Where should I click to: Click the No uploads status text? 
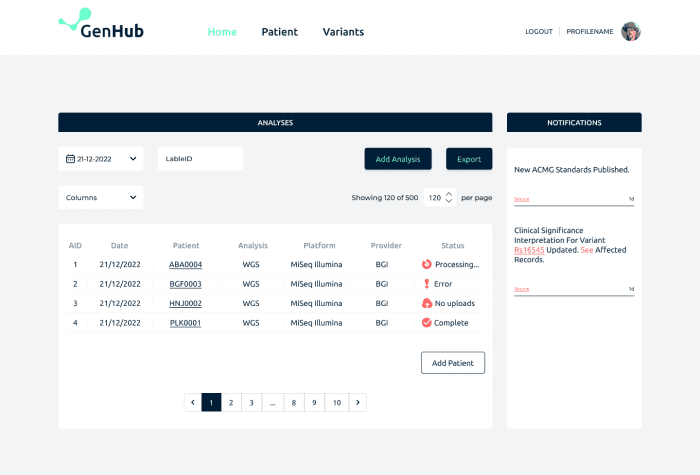[455, 304]
